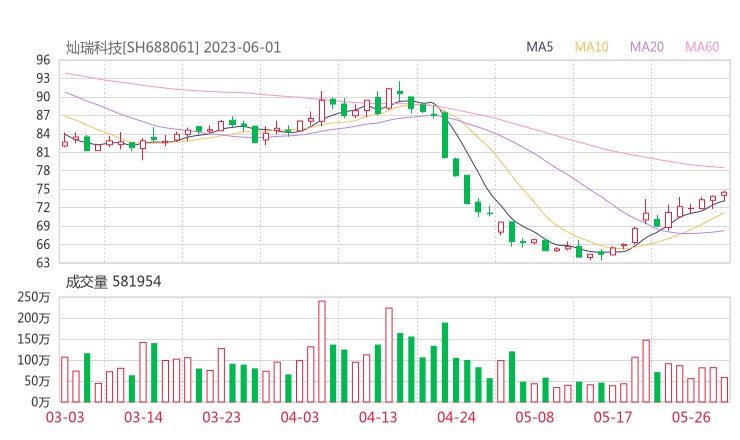The image size is (740, 440).
Task: Click the tallest red volume bar
Action: click(322, 351)
